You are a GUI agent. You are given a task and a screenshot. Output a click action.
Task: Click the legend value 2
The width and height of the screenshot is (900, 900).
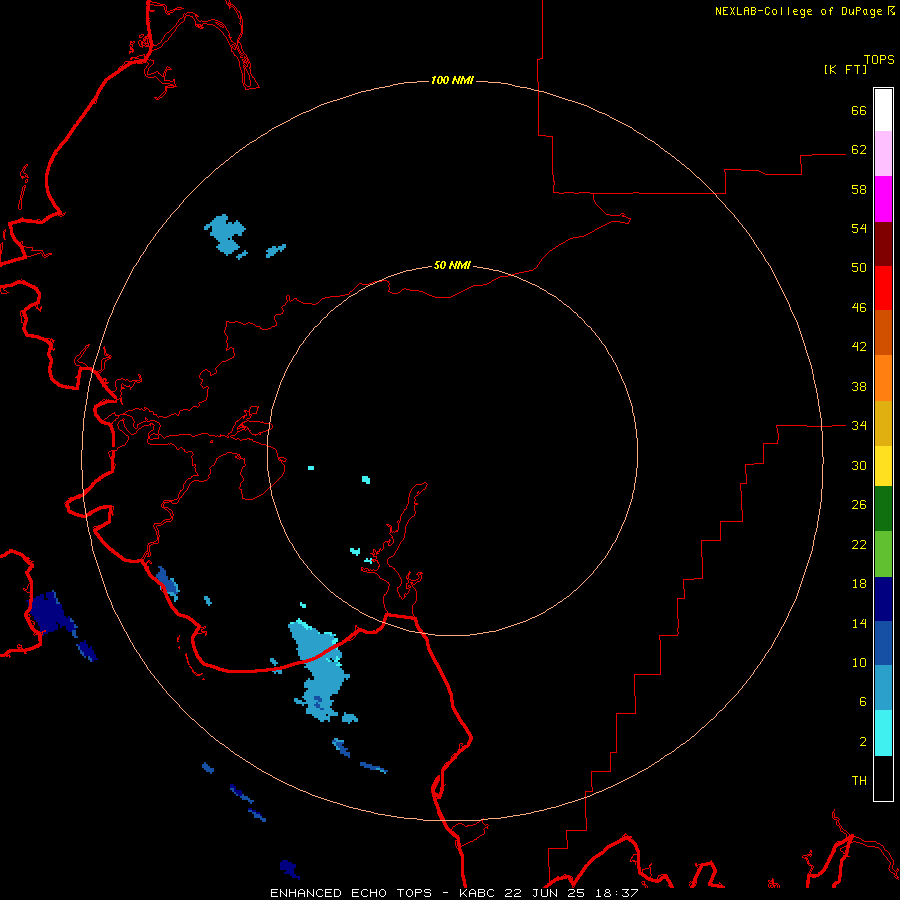click(x=863, y=742)
